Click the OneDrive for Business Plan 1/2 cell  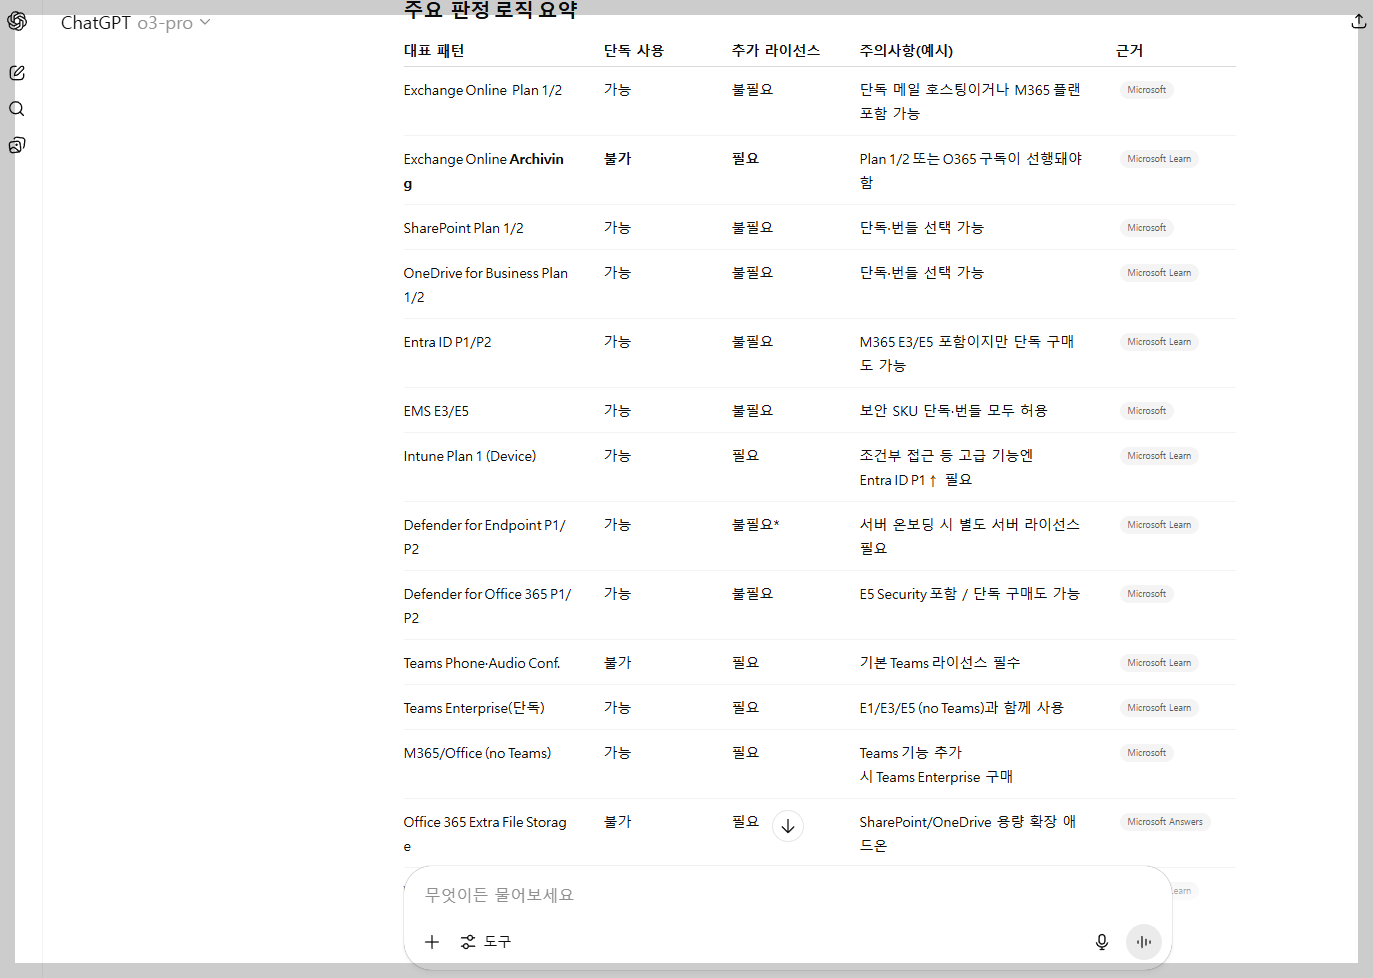[486, 285]
